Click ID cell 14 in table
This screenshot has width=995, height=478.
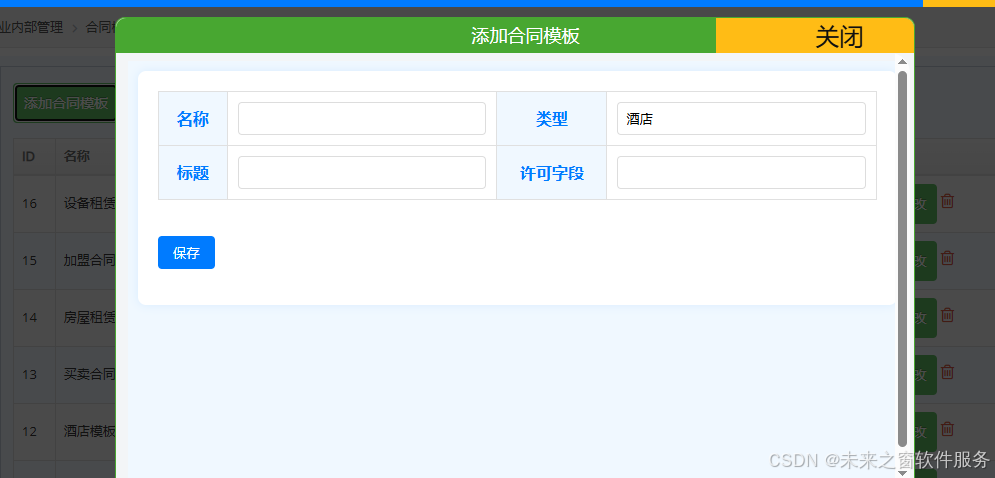point(30,317)
